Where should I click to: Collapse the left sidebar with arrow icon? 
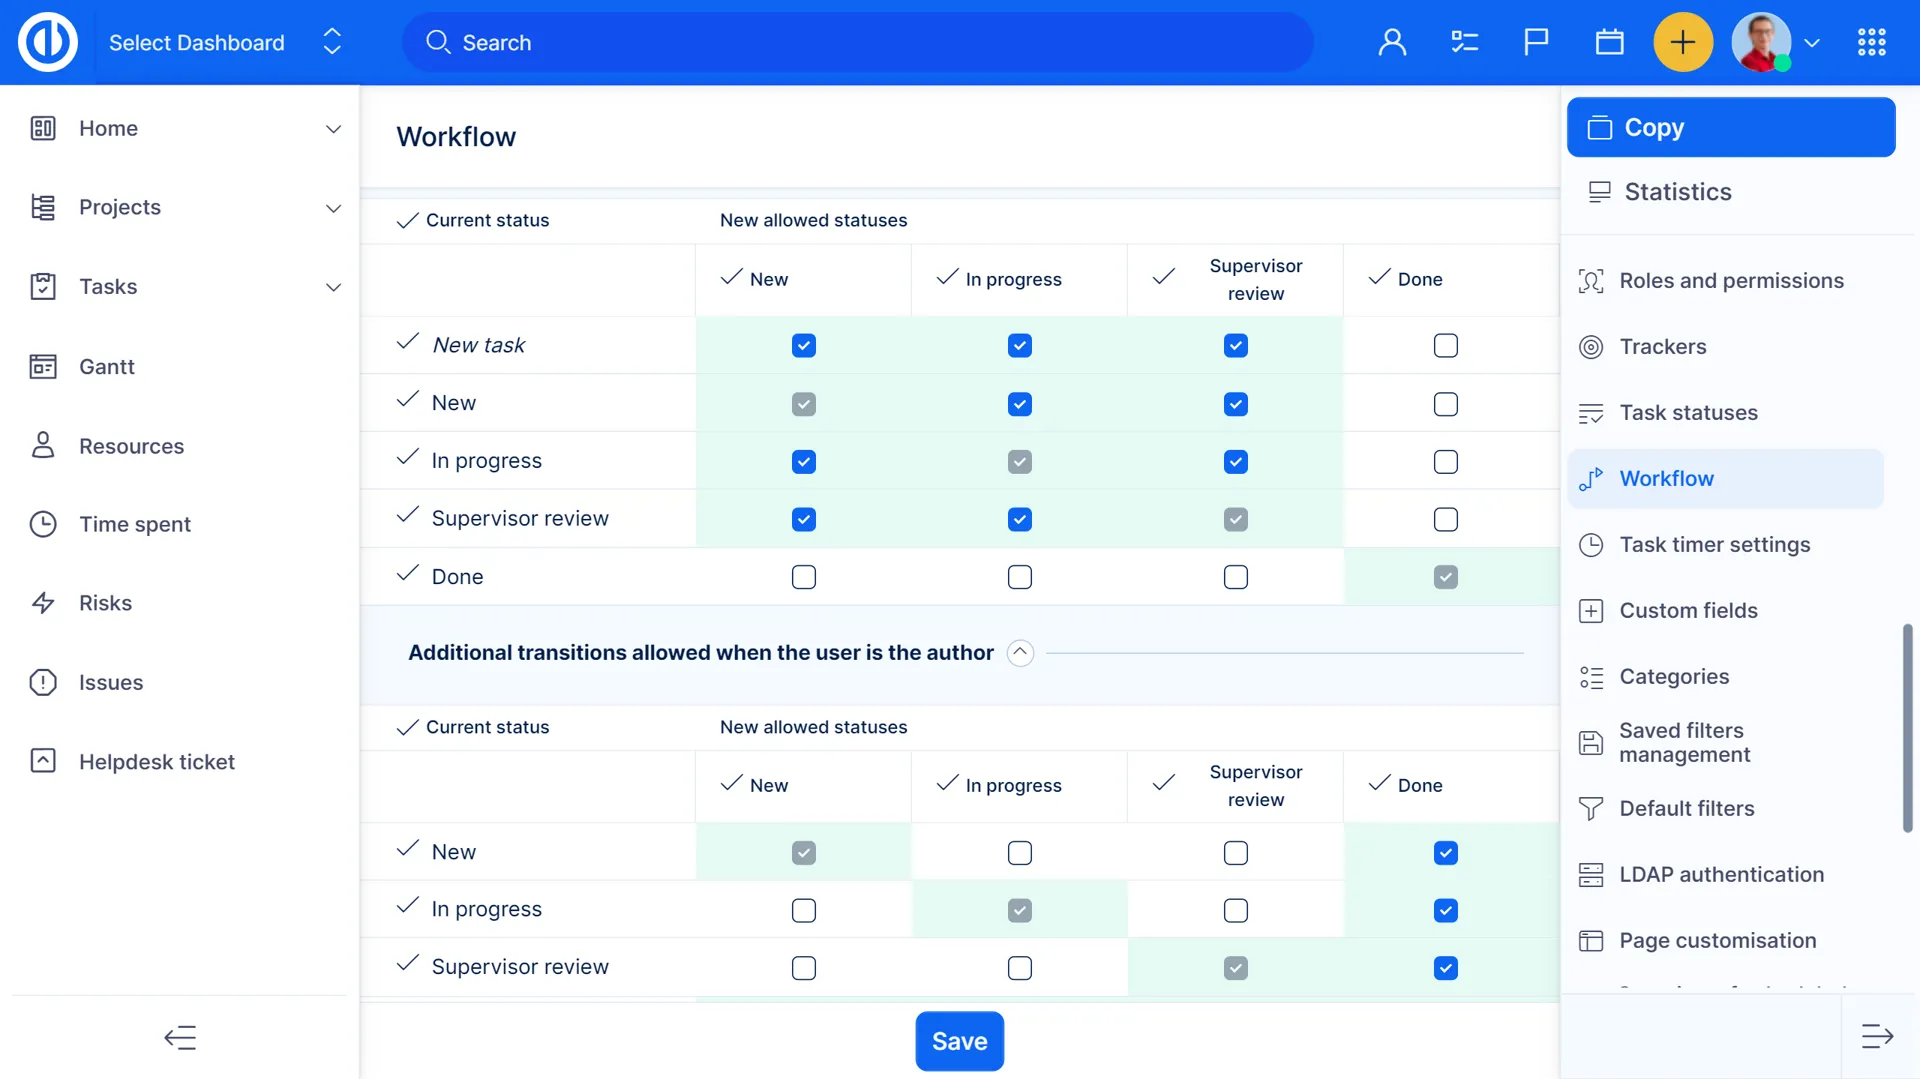180,1037
